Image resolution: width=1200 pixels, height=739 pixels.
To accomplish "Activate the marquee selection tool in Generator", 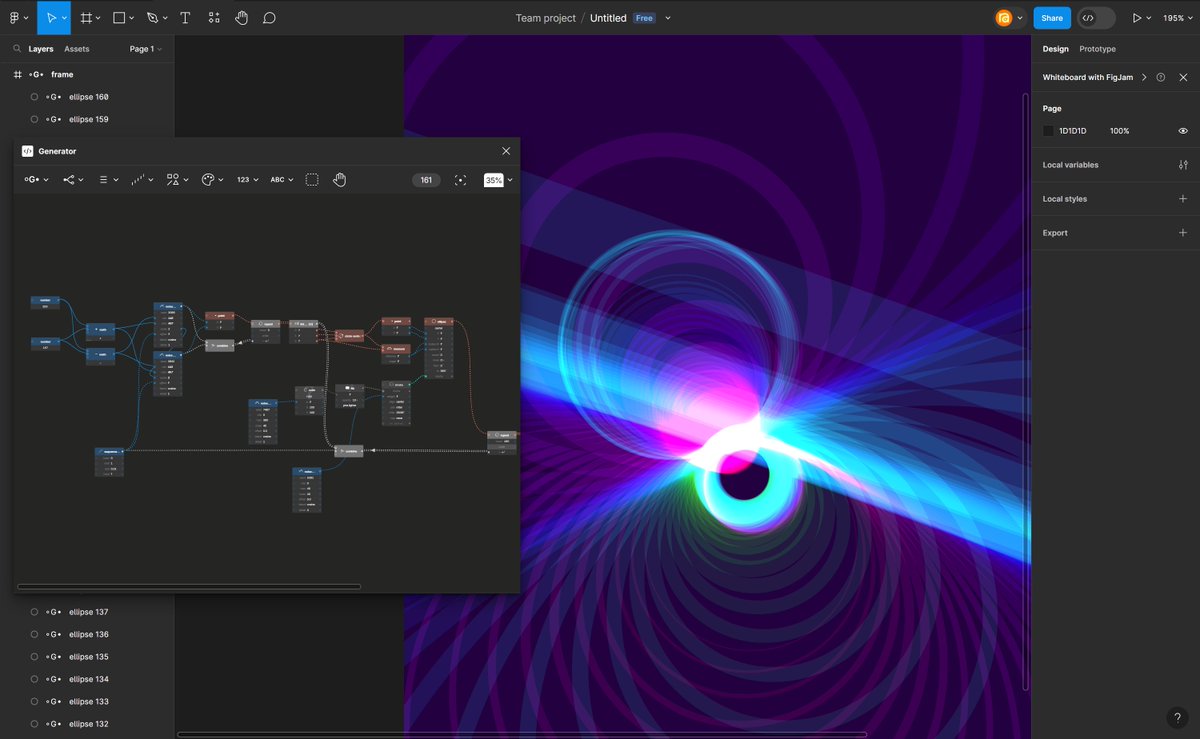I will click(x=312, y=180).
